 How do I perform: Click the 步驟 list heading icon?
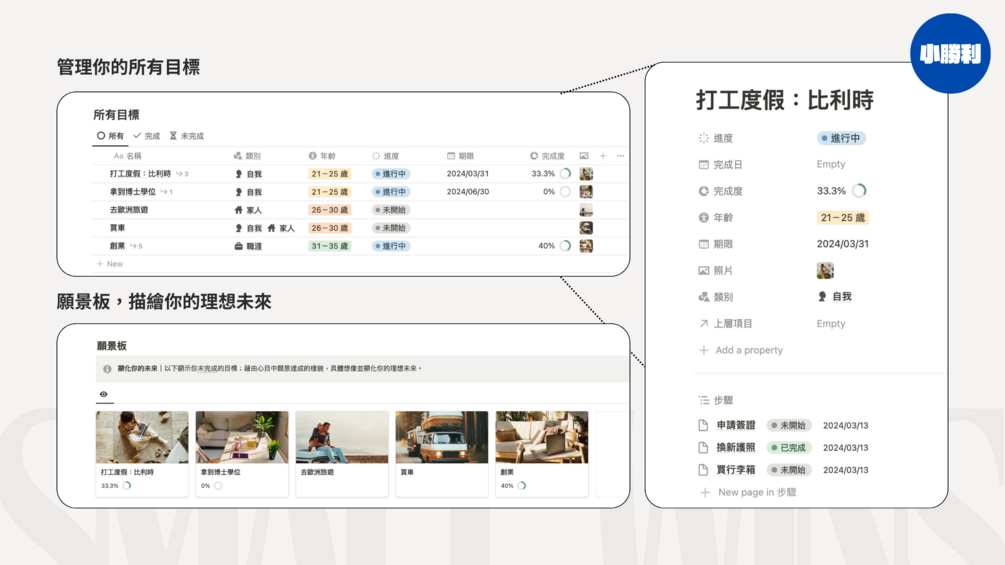click(704, 400)
